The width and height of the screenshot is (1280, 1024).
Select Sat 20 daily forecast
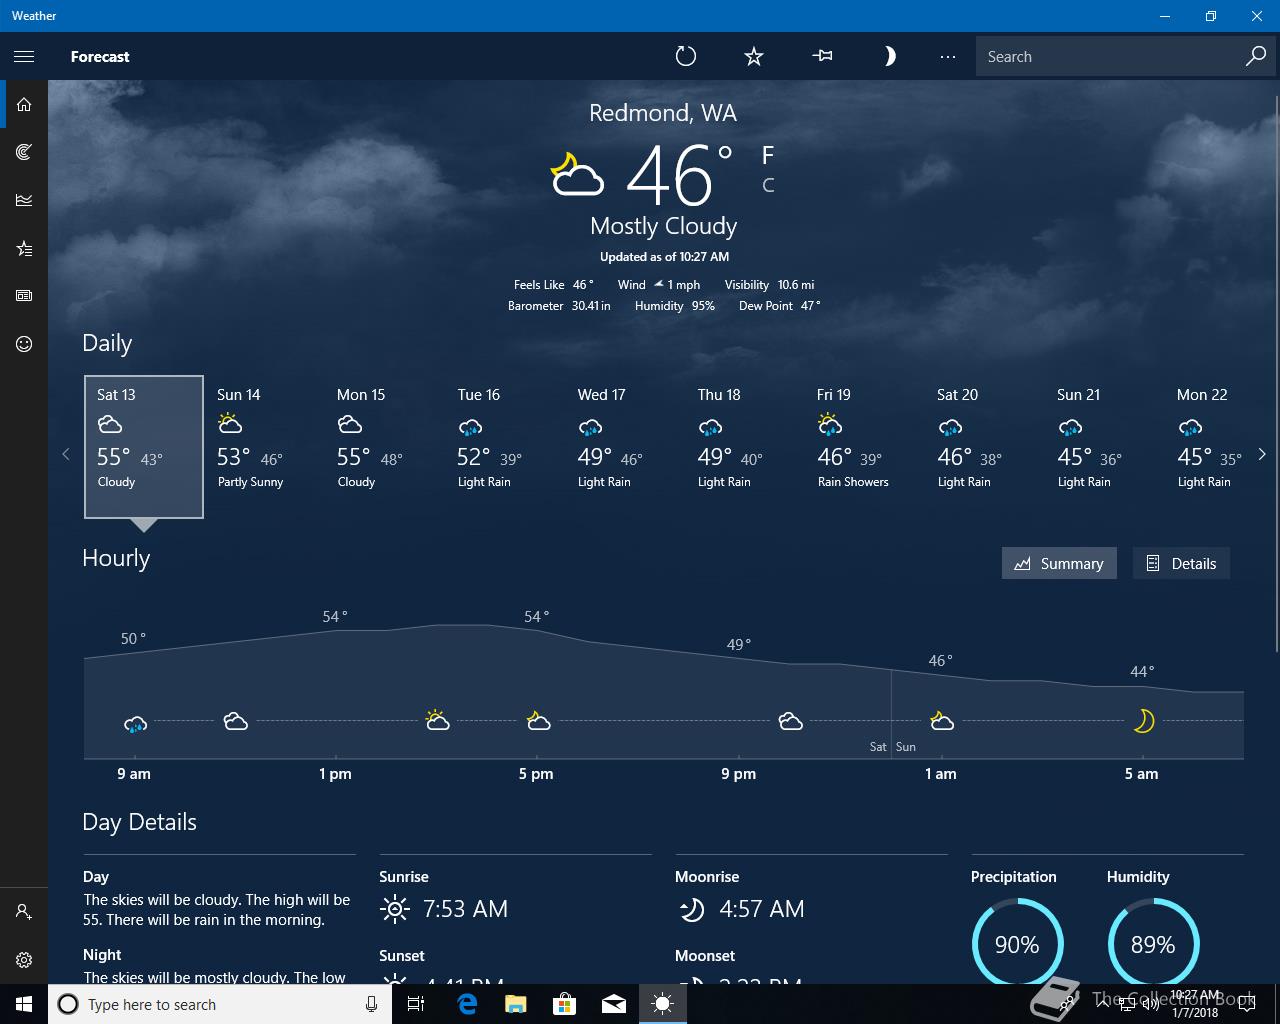[984, 447]
